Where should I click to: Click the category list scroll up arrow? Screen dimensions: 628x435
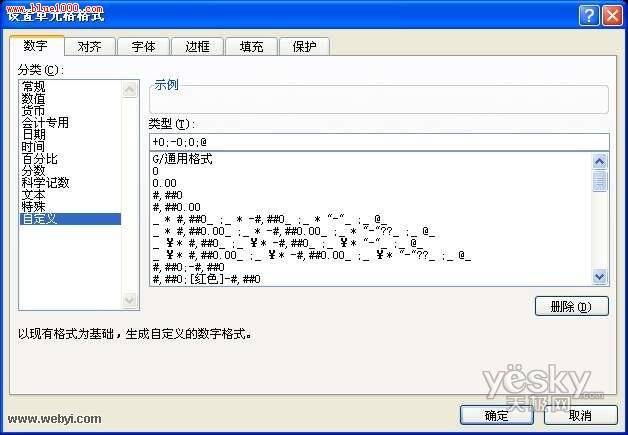pyautogui.click(x=129, y=89)
